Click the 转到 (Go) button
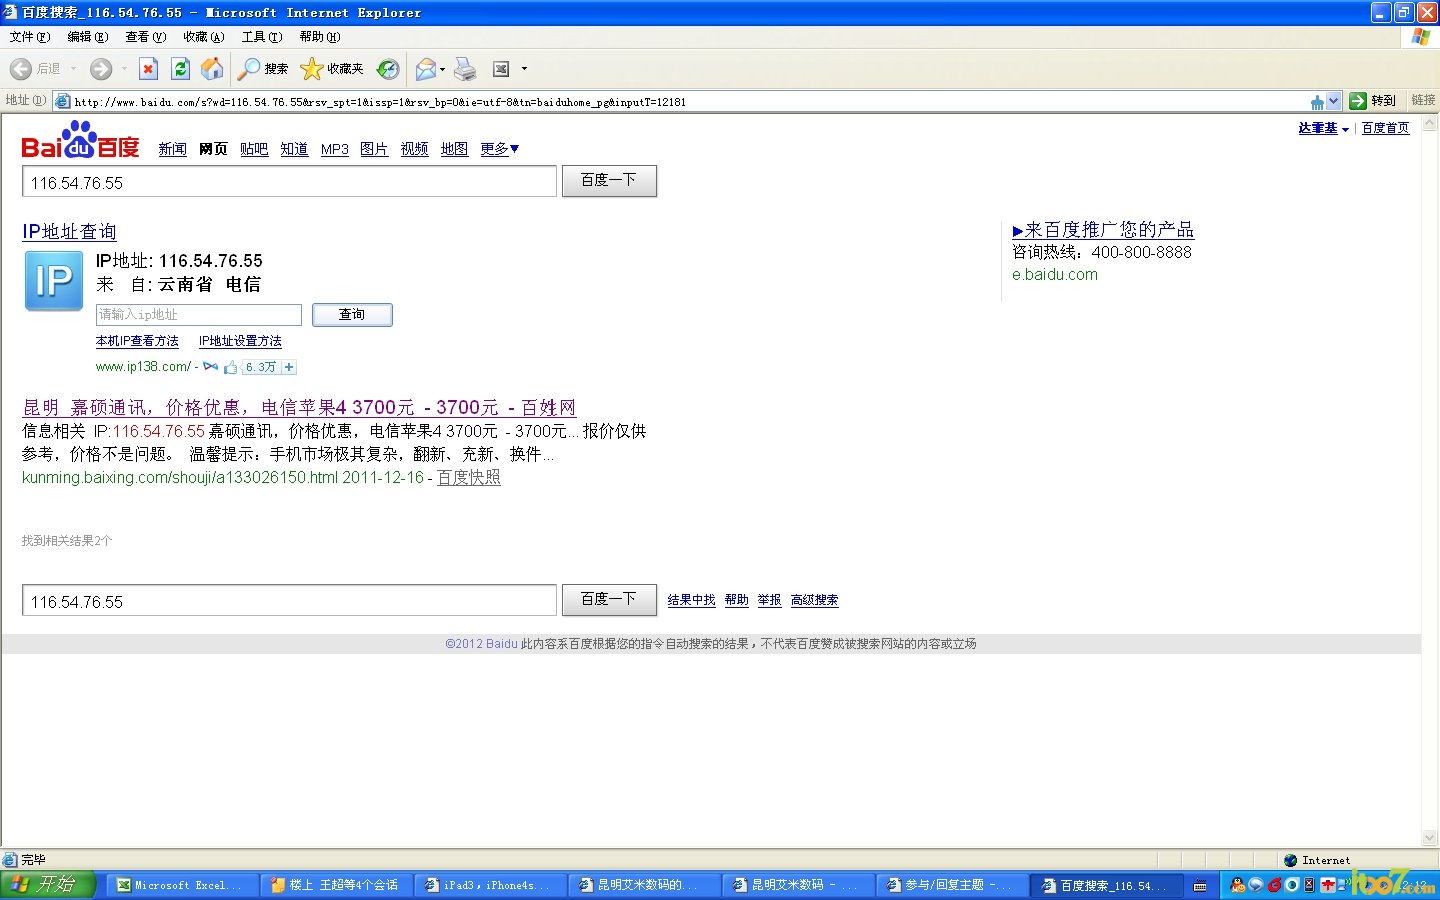Viewport: 1440px width, 900px height. click(1373, 101)
